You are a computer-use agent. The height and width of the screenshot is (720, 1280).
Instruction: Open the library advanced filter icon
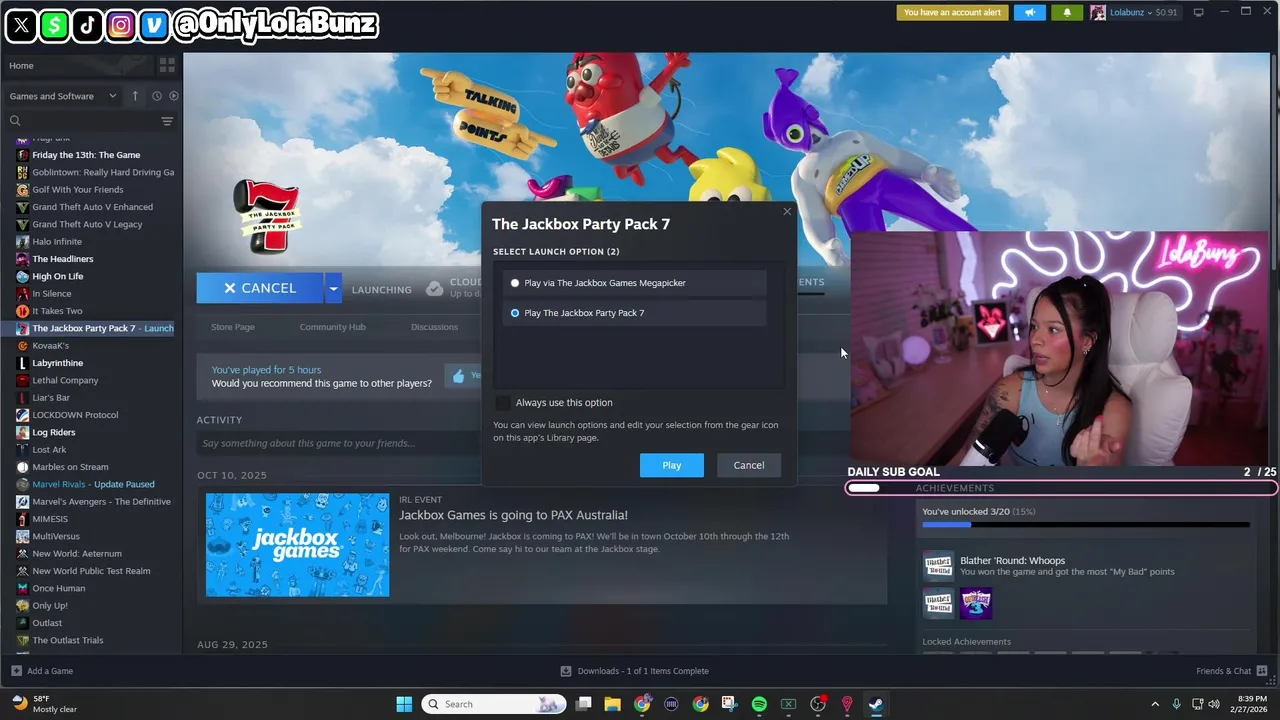[x=167, y=121]
